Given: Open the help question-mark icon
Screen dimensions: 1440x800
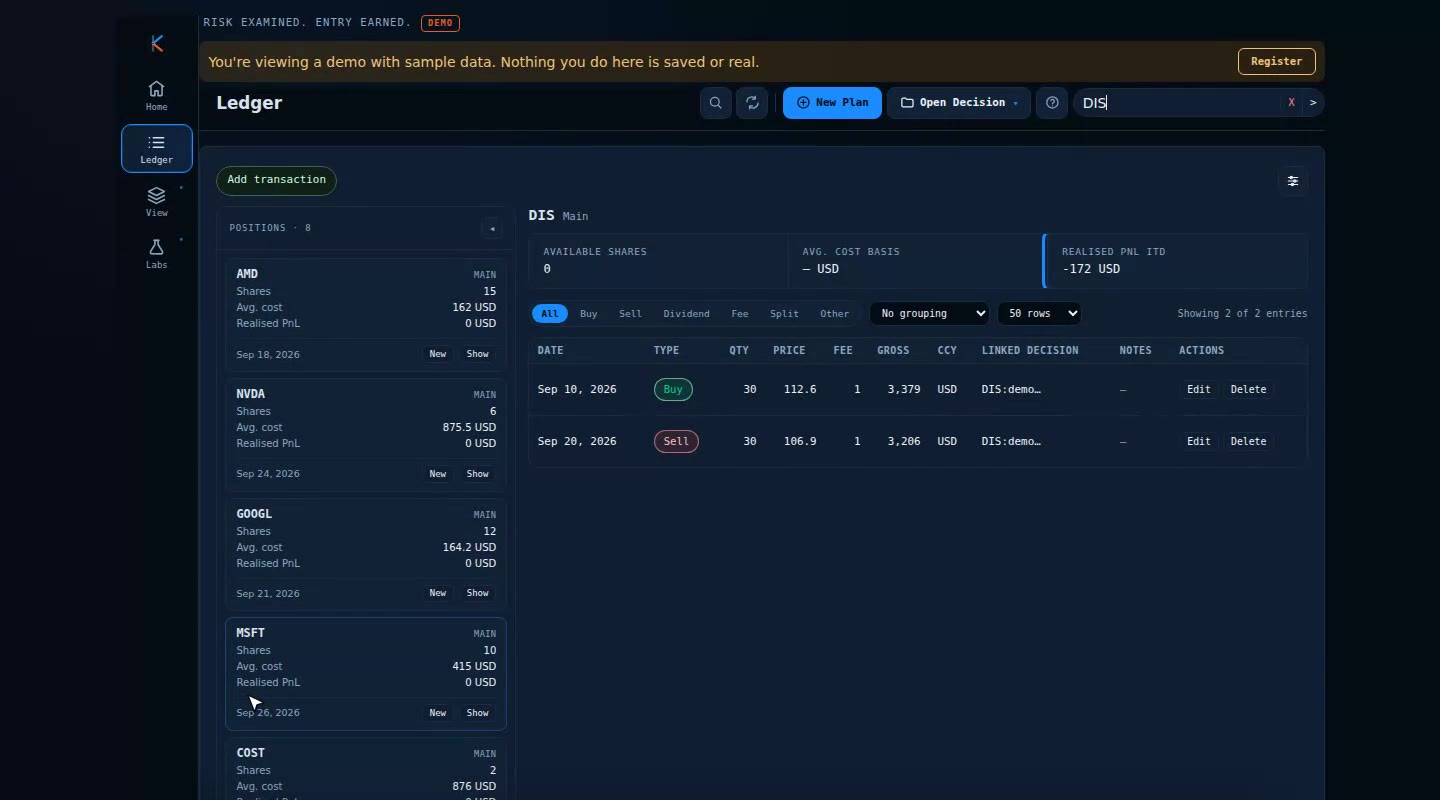Looking at the screenshot, I should 1052,103.
